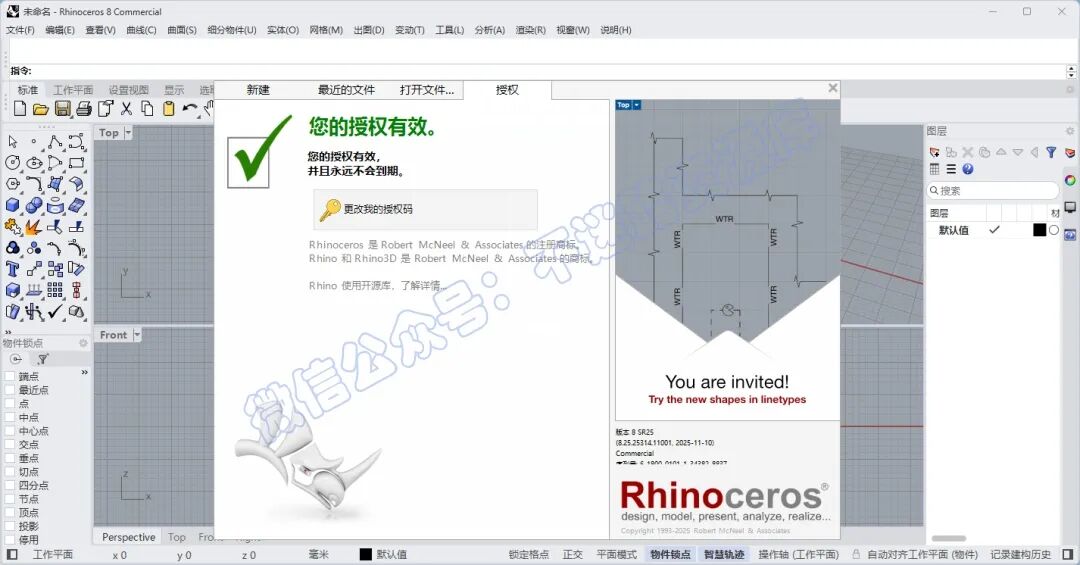Select the arrow pointer selection tool
The image size is (1080, 565).
[12, 142]
